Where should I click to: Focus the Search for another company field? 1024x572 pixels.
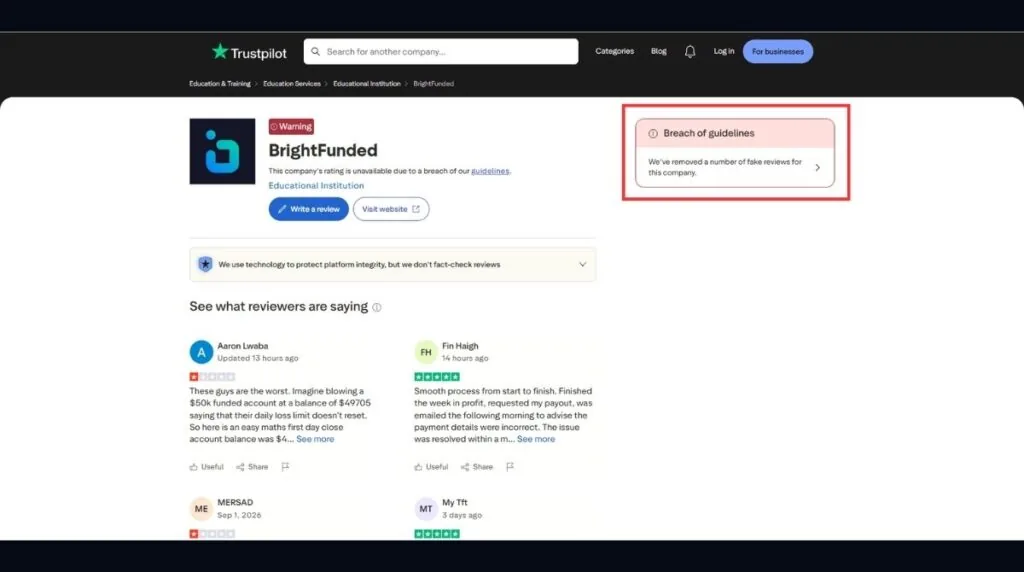click(441, 52)
